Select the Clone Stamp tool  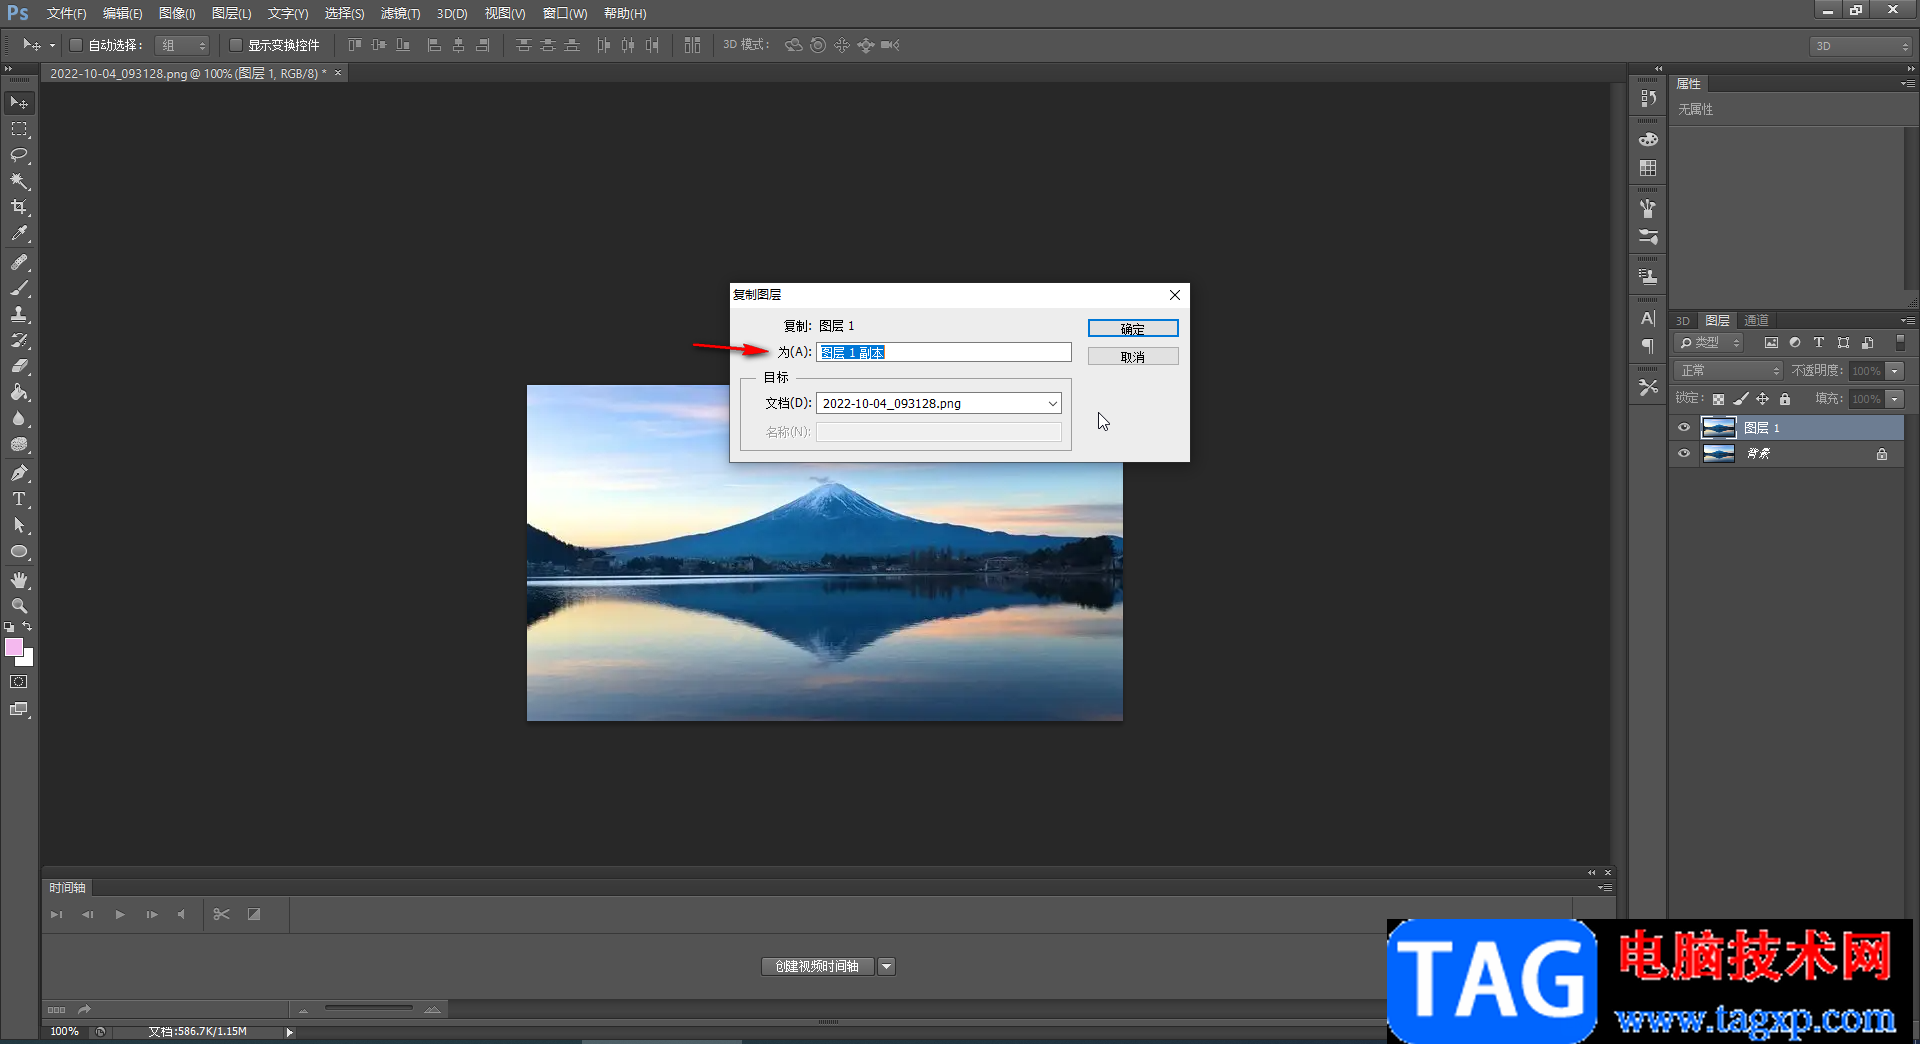(x=19, y=314)
